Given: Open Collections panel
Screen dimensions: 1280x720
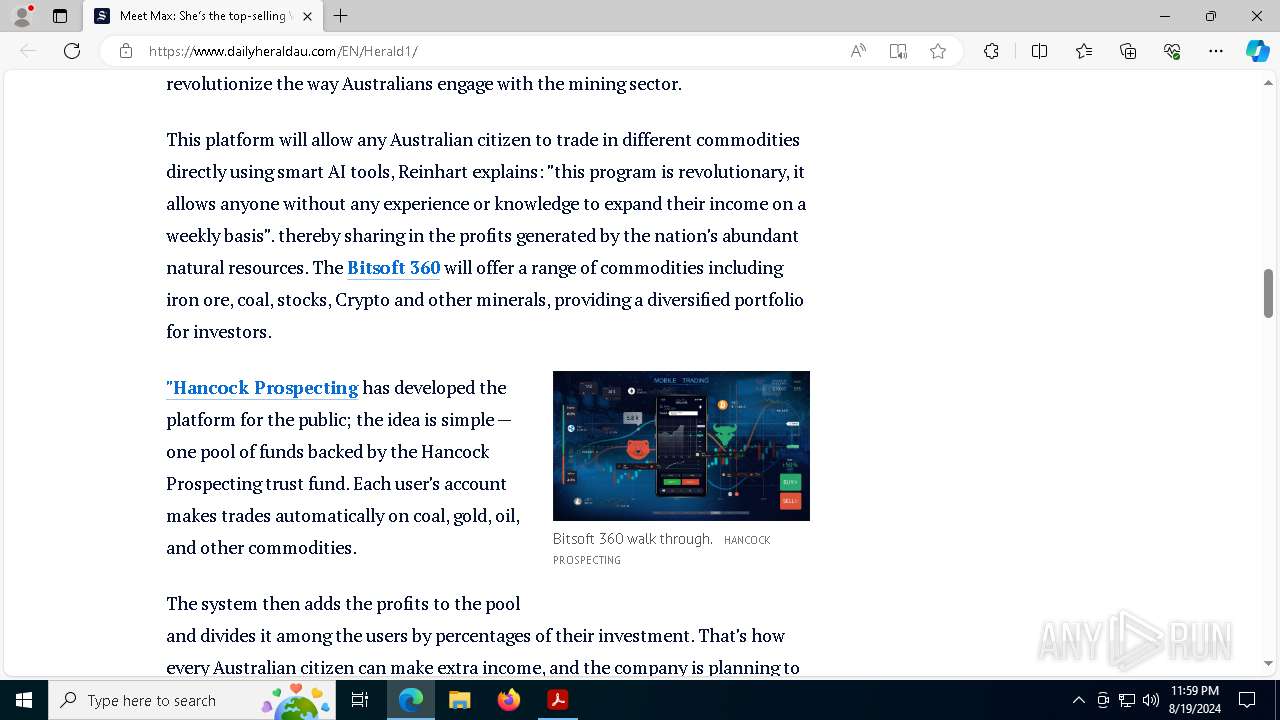Looking at the screenshot, I should point(1128,51).
